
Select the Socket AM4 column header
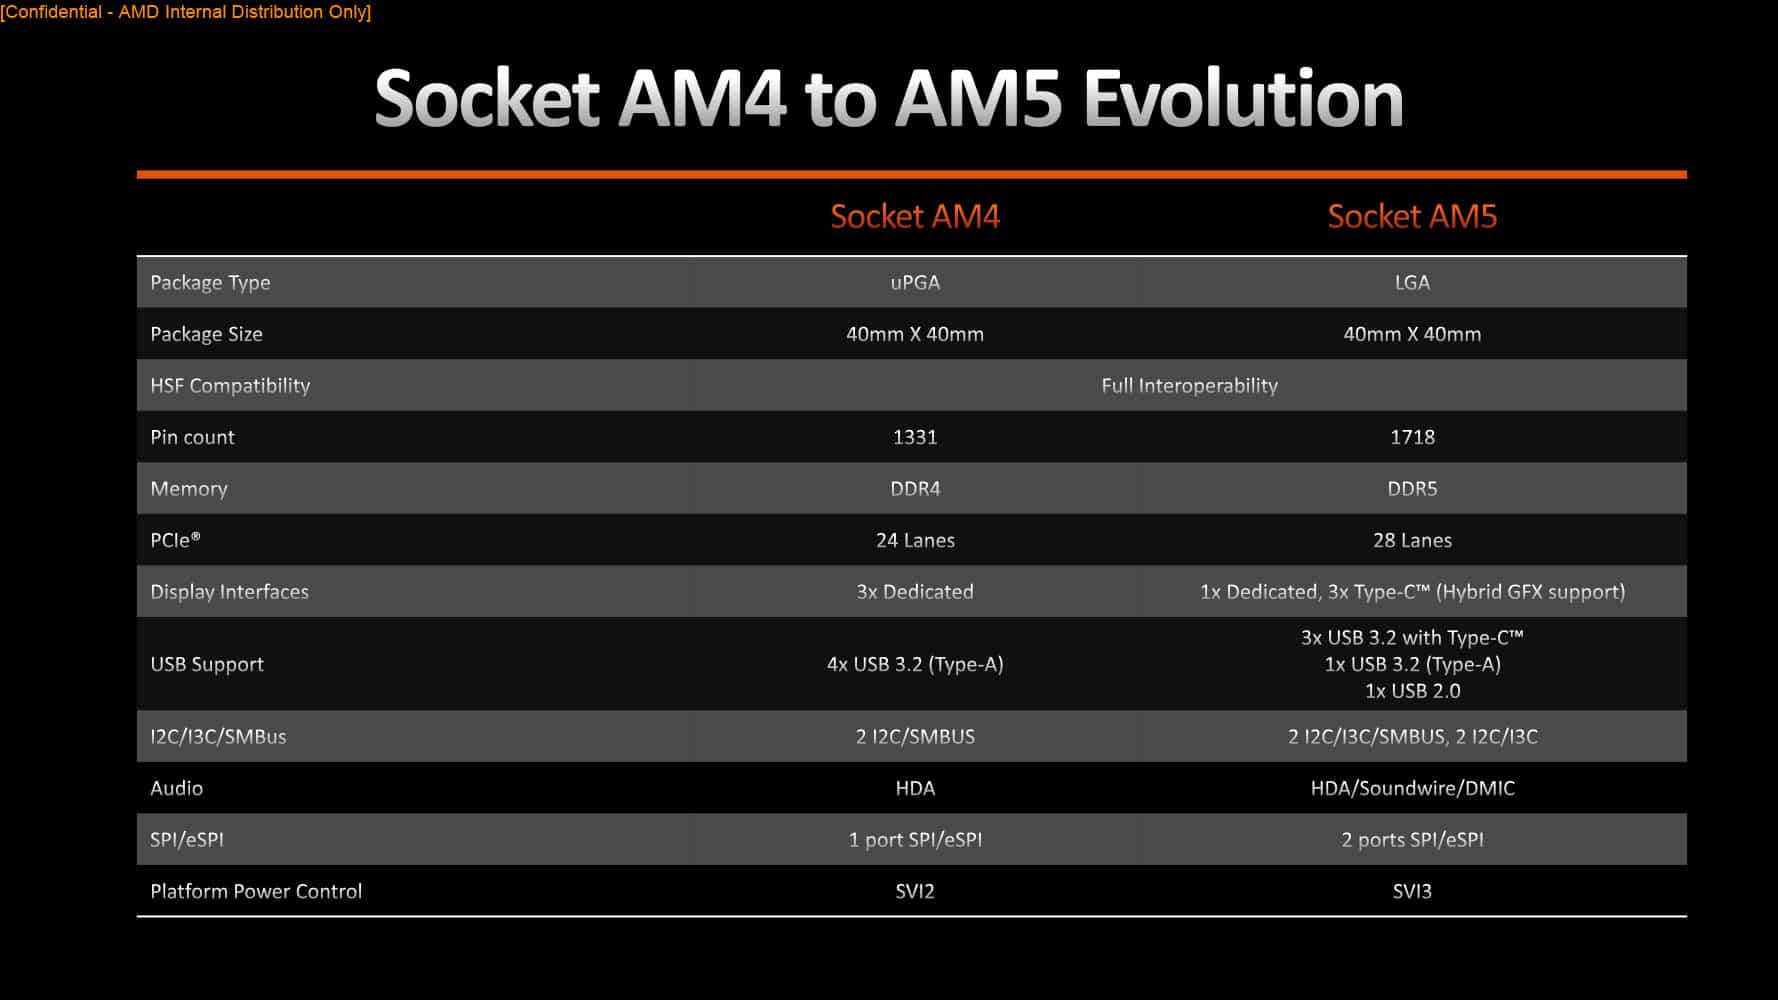point(915,216)
